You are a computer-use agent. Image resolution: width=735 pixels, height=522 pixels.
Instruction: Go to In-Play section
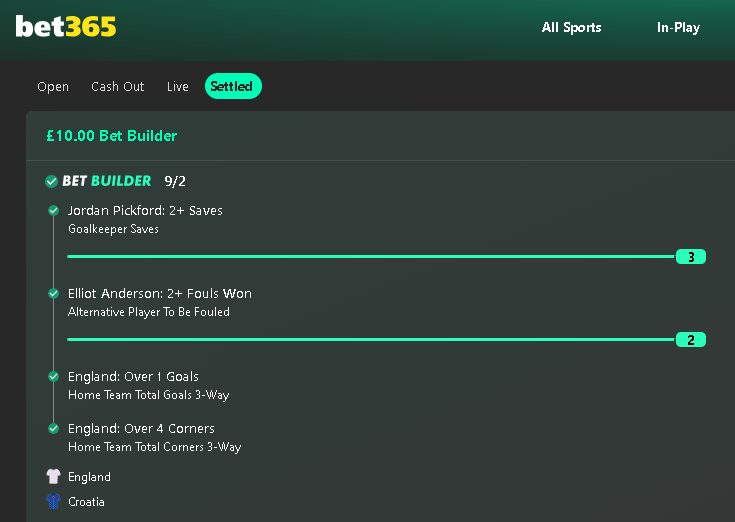[678, 28]
